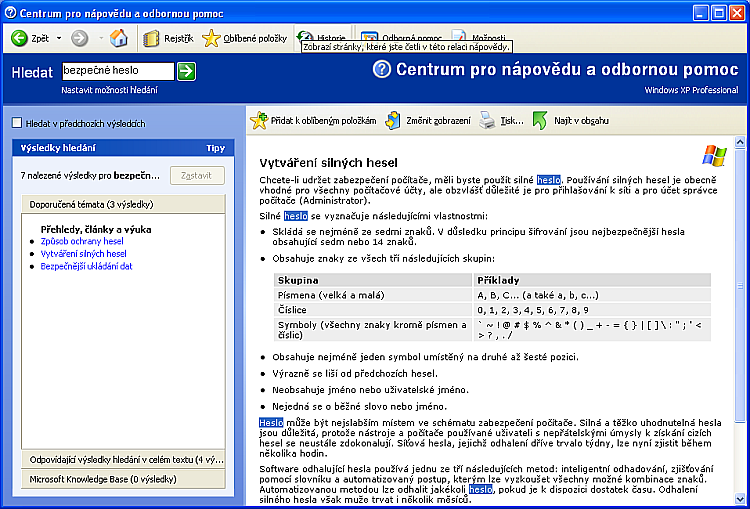Maximize the help center window
The height and width of the screenshot is (509, 750).
[719, 13]
